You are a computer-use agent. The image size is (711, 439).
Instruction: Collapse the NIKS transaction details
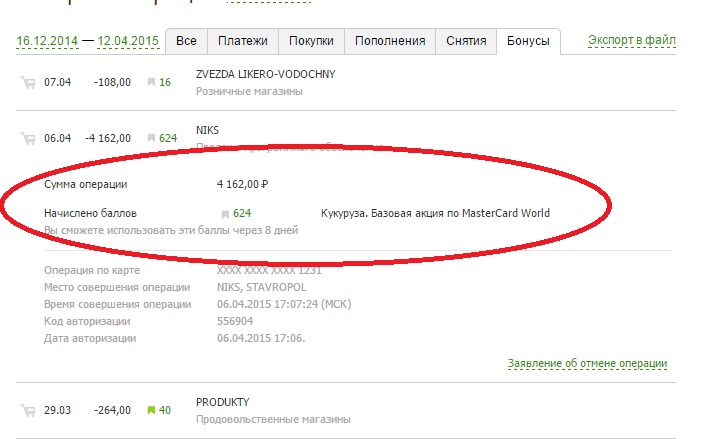coord(208,130)
